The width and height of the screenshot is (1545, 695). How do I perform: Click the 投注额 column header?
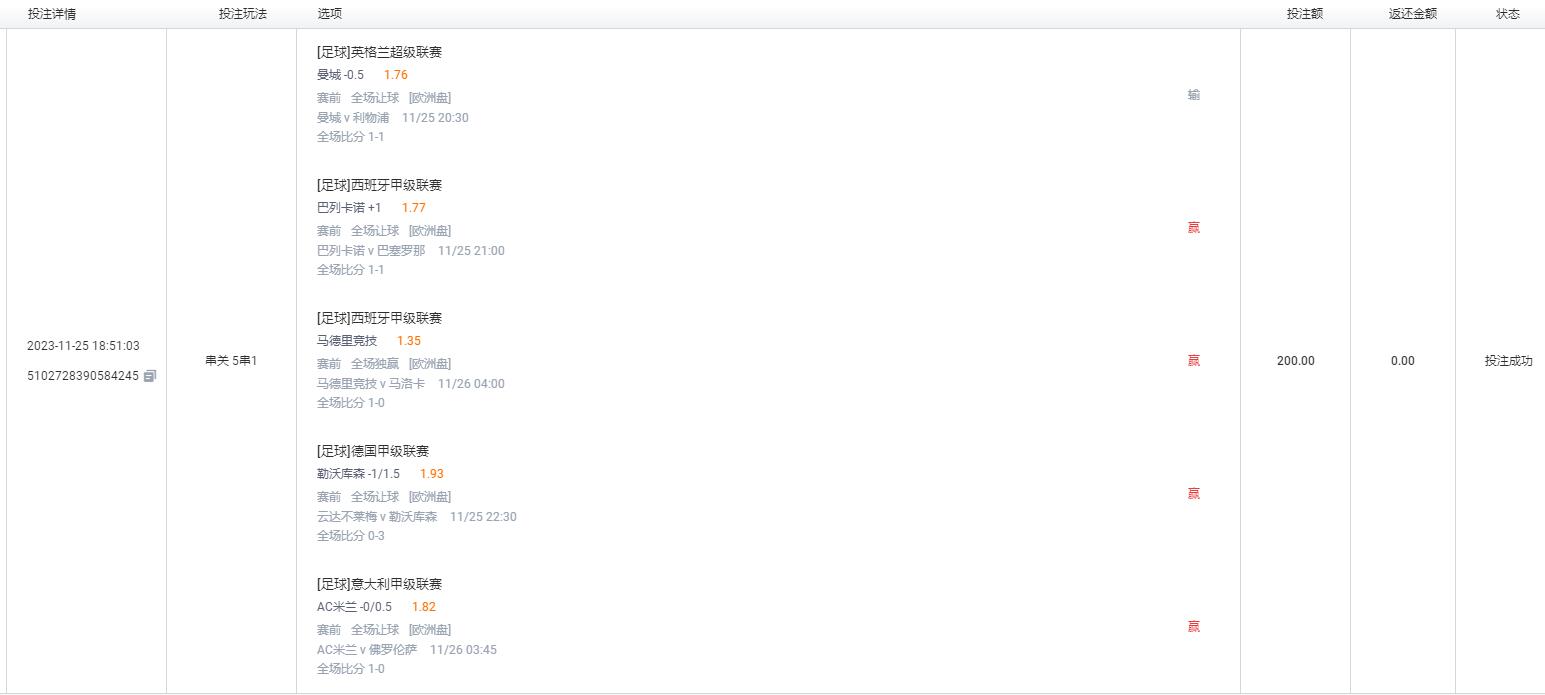[x=1305, y=14]
